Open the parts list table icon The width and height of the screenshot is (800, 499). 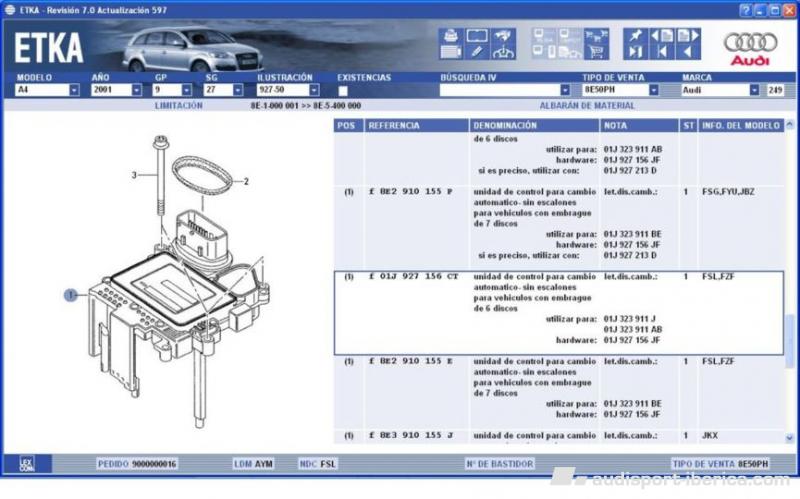[451, 52]
